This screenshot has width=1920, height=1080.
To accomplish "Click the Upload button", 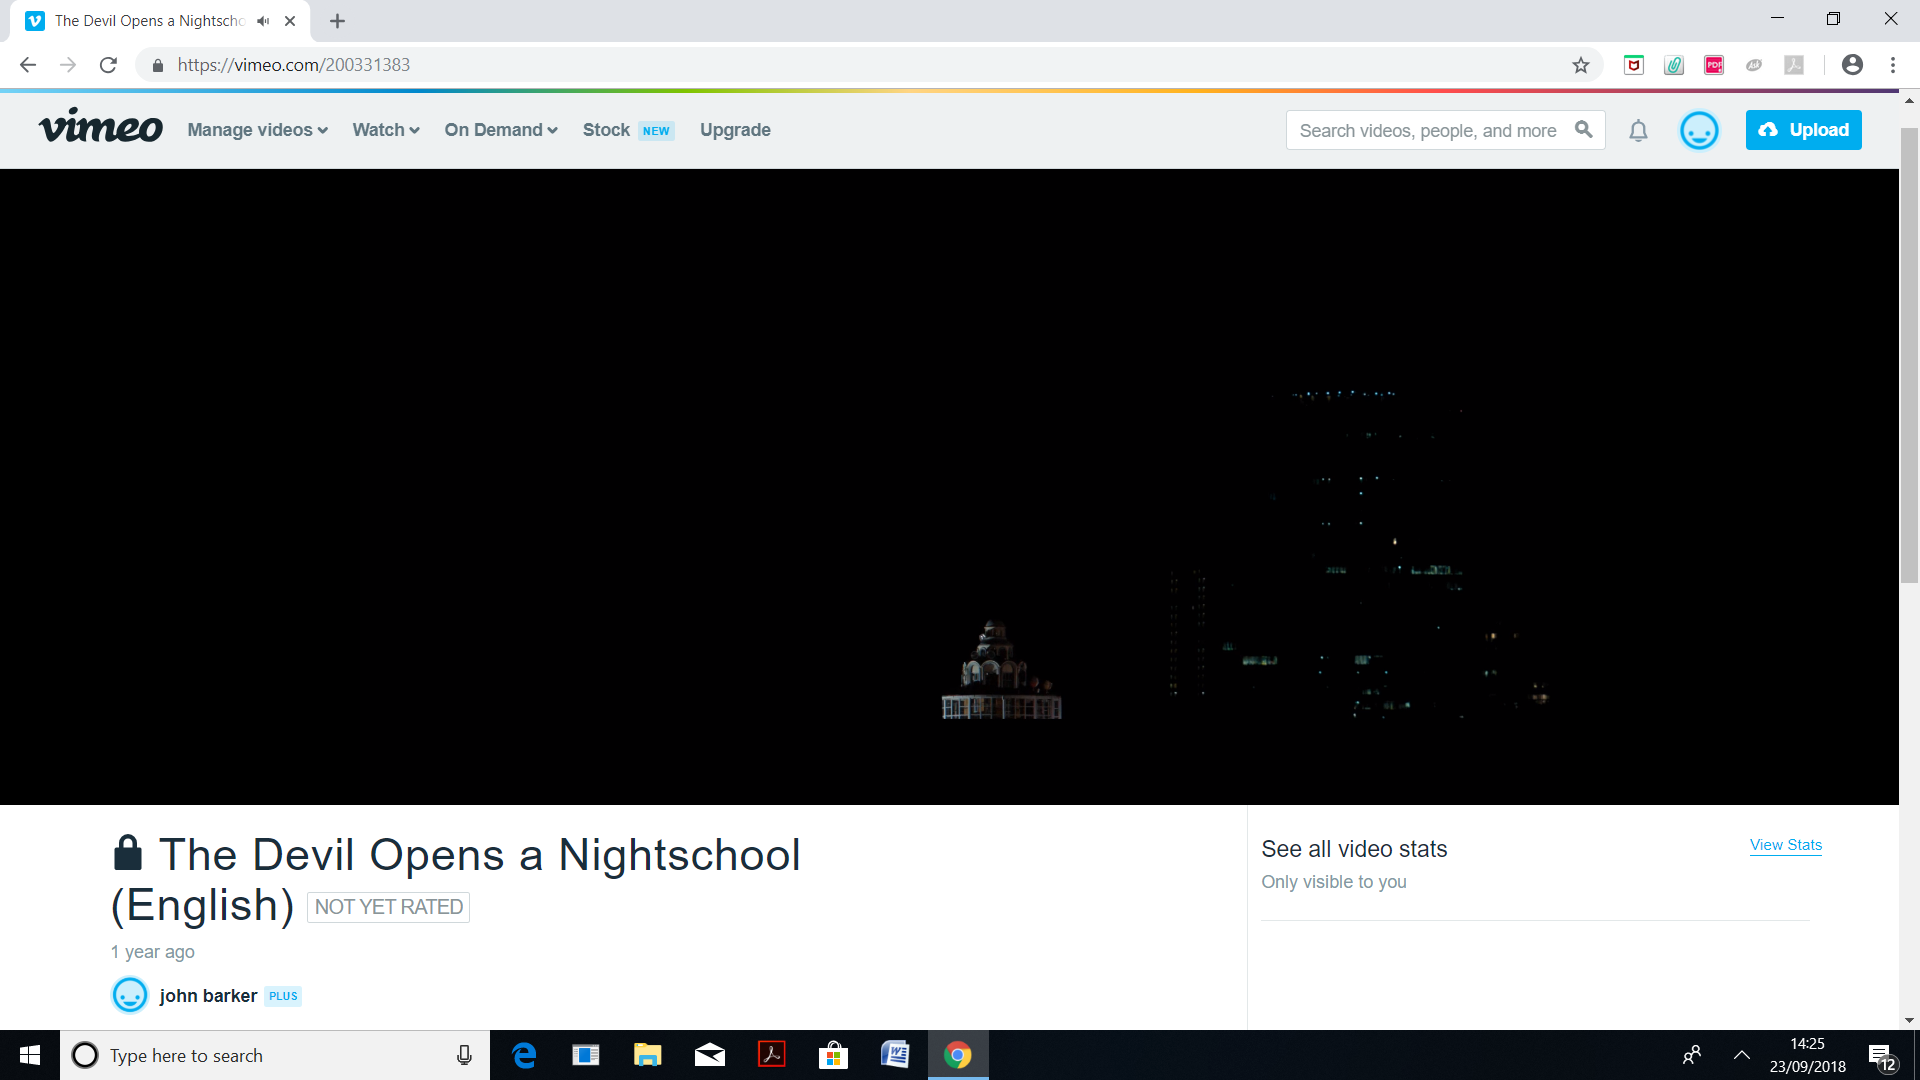I will pyautogui.click(x=1803, y=130).
